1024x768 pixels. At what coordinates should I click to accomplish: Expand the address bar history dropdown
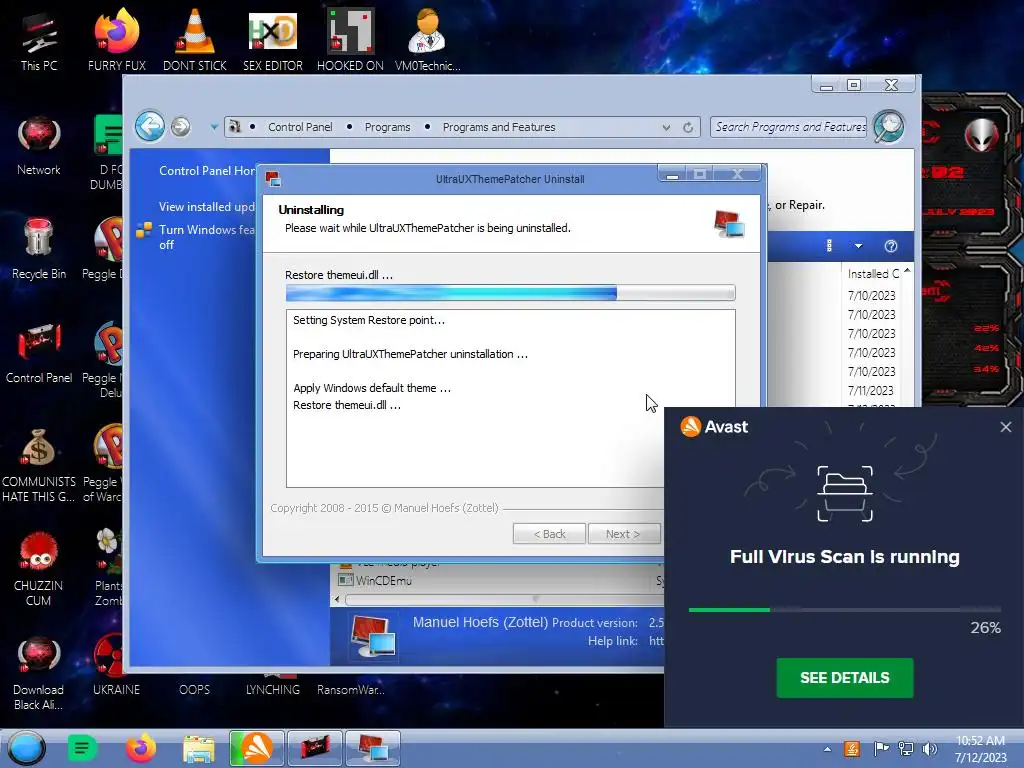666,127
